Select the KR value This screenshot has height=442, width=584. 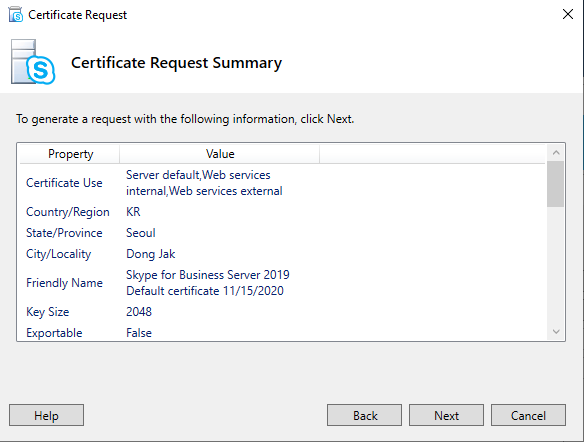click(133, 212)
